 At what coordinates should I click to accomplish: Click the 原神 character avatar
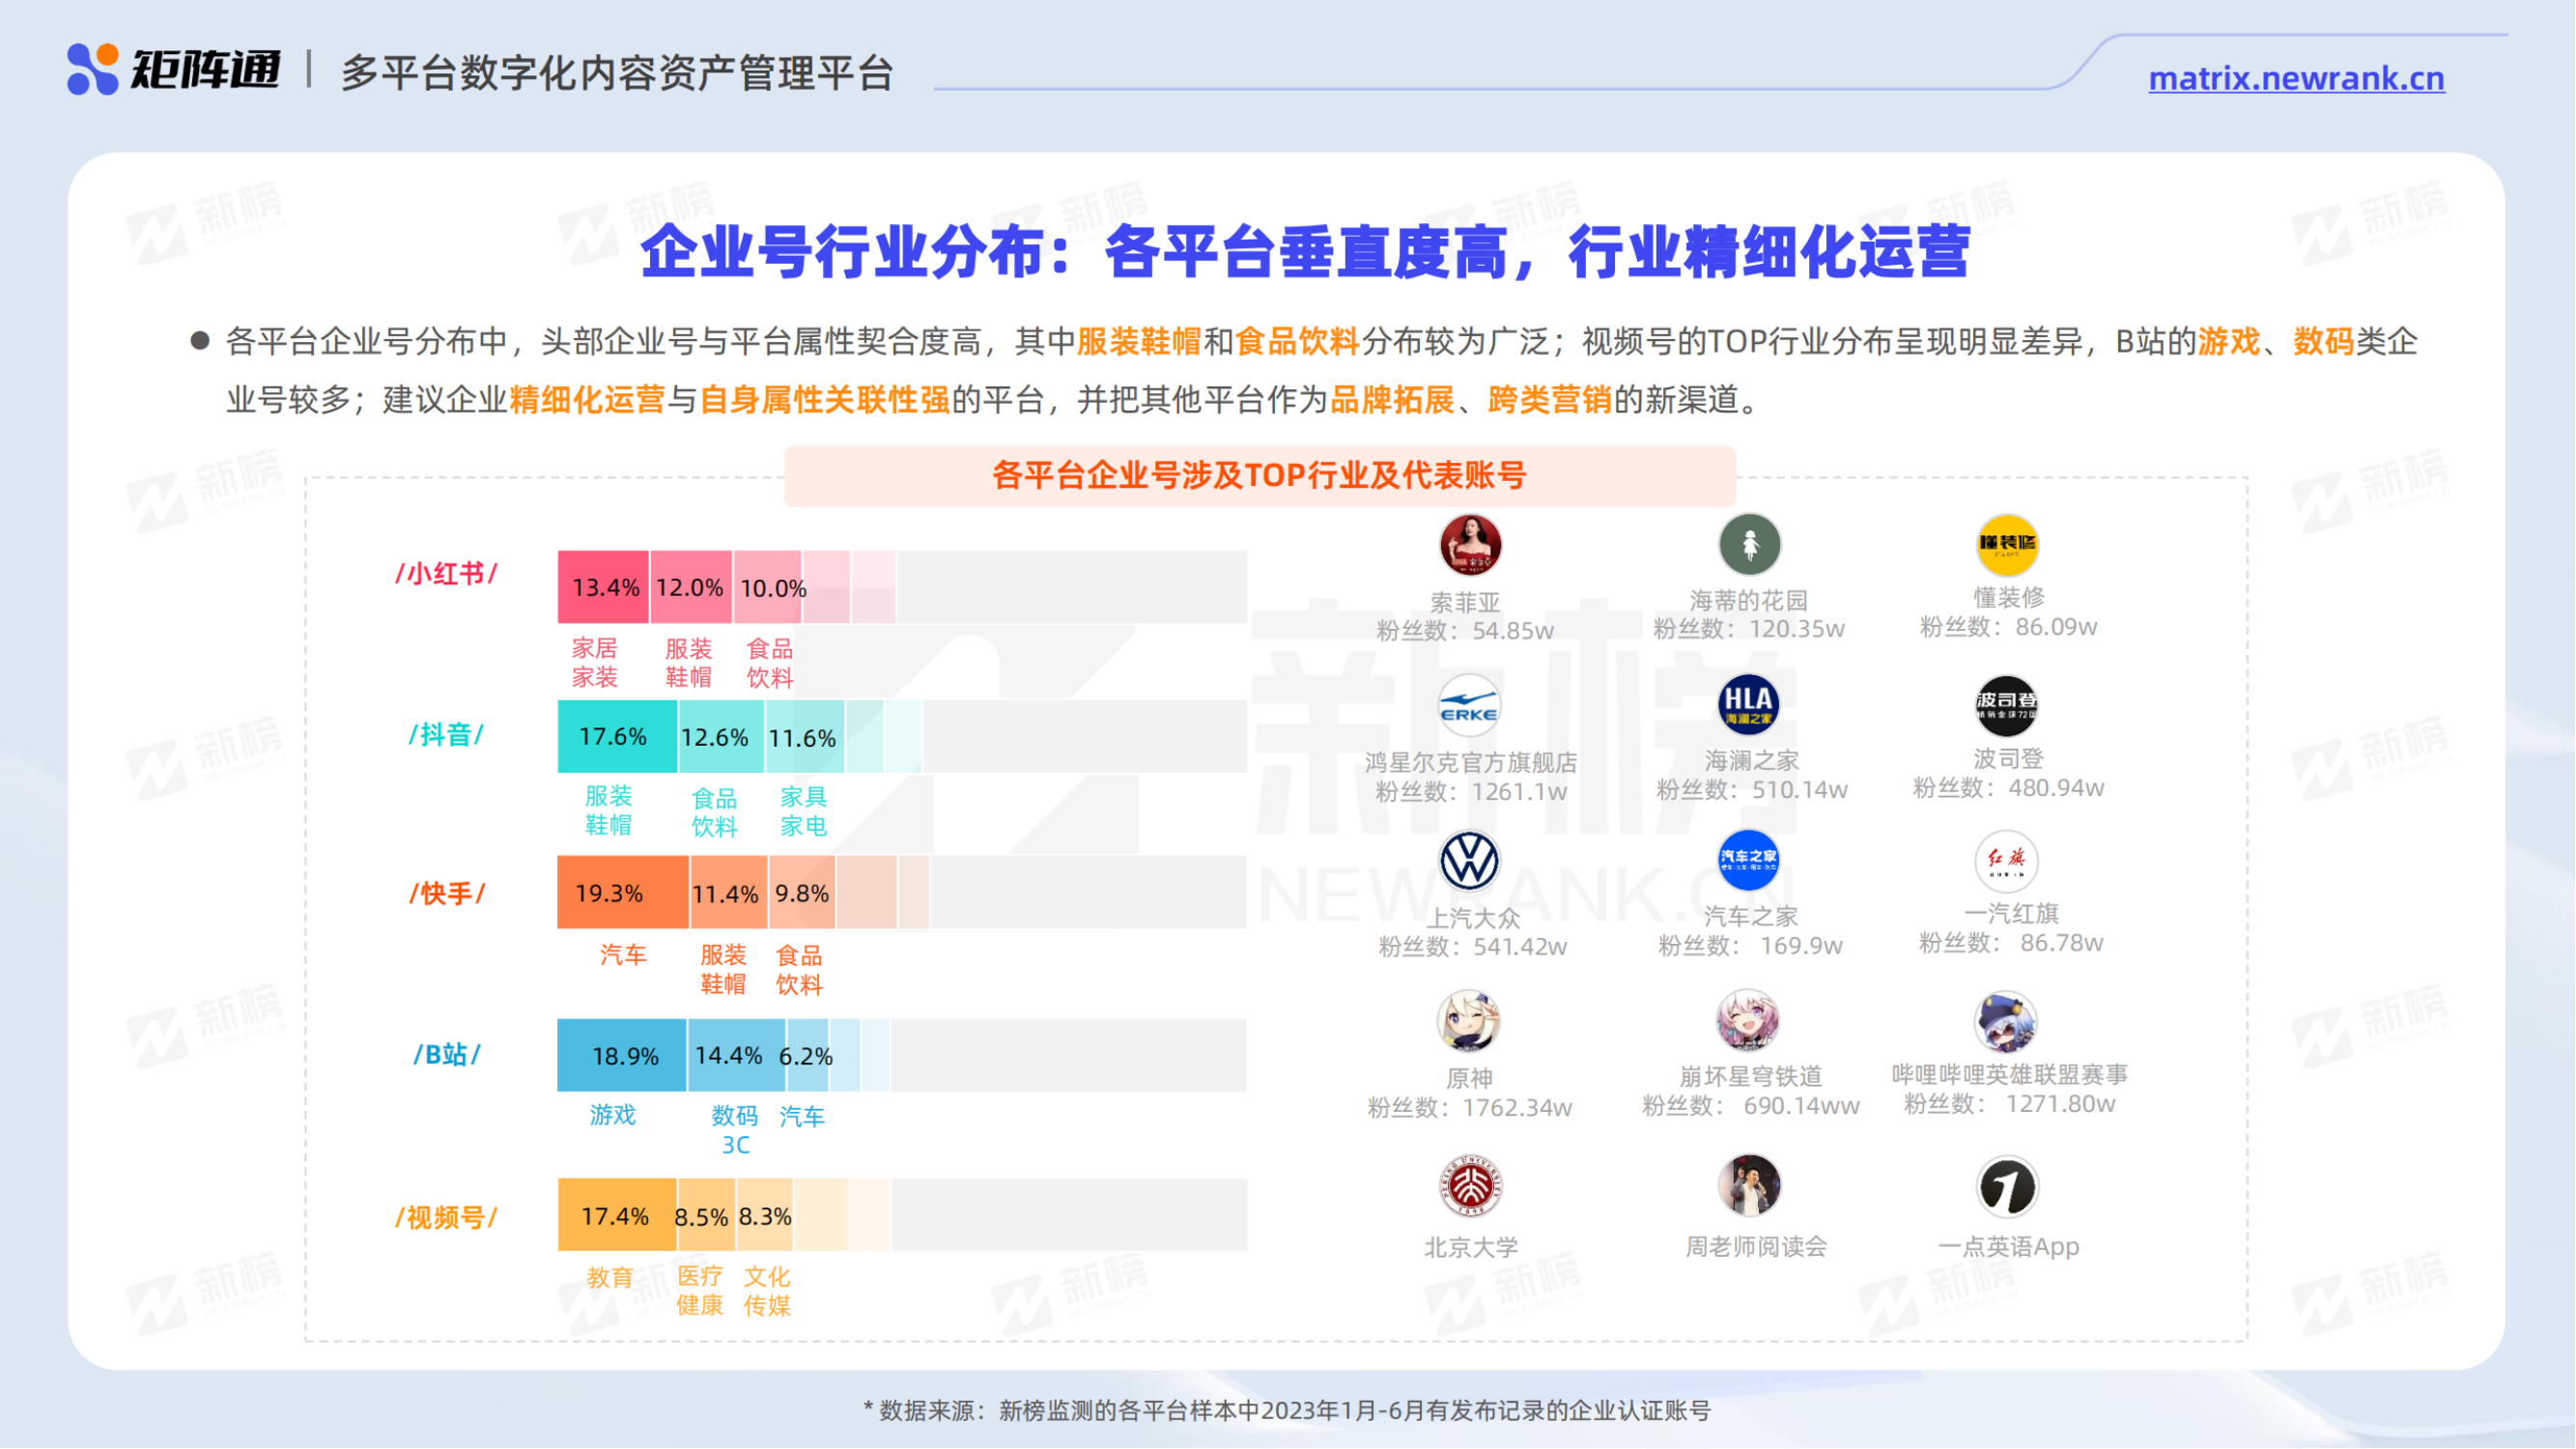(1469, 1022)
